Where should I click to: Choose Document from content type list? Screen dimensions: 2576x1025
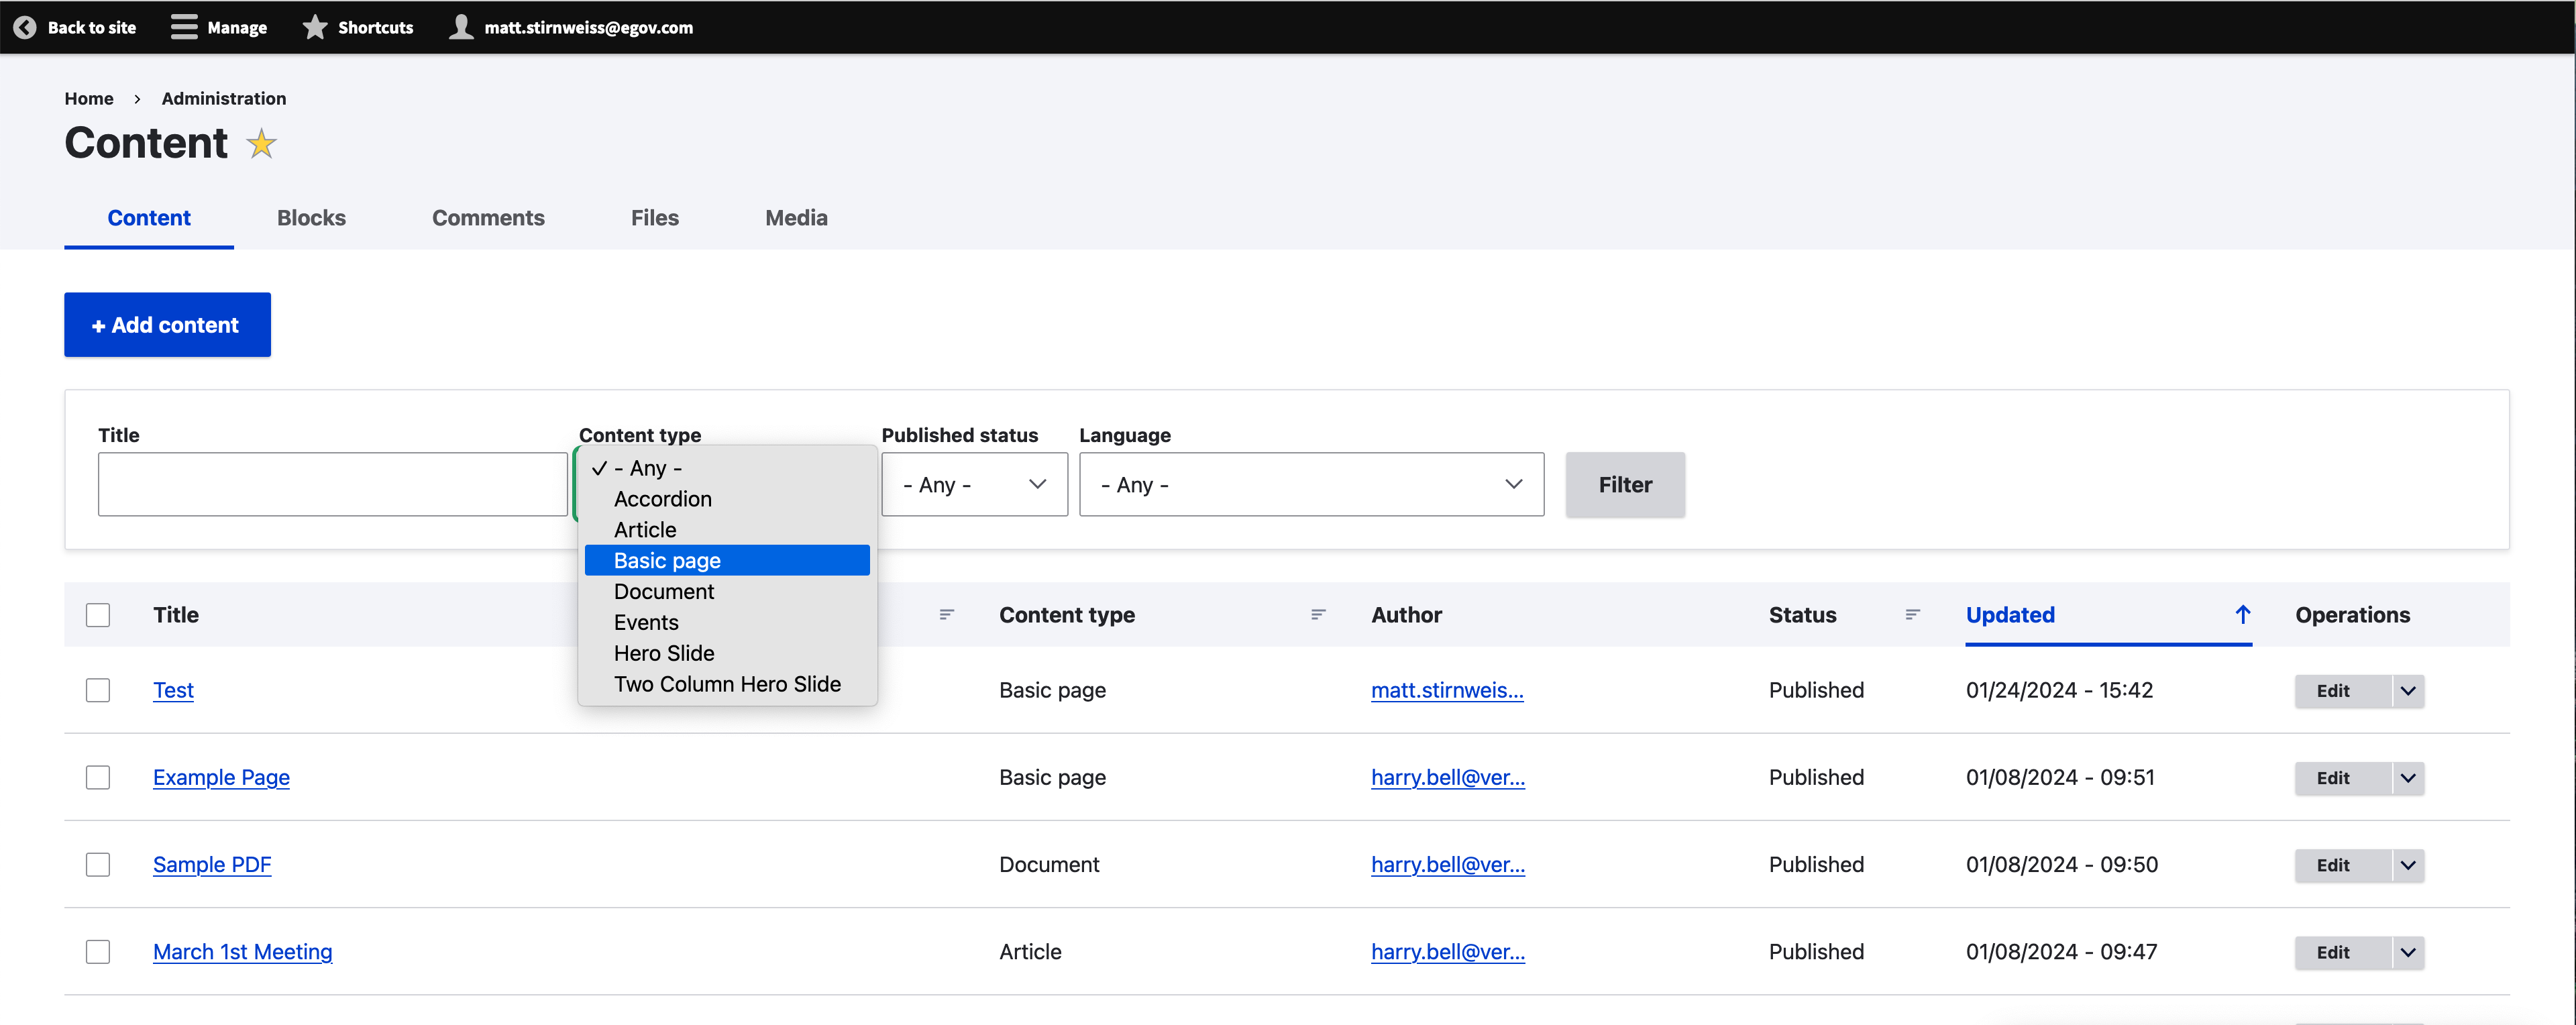[x=727, y=591]
